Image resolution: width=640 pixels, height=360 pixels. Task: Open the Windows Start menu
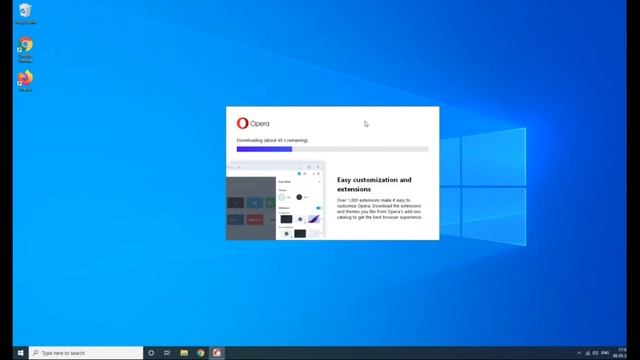[x=20, y=353]
